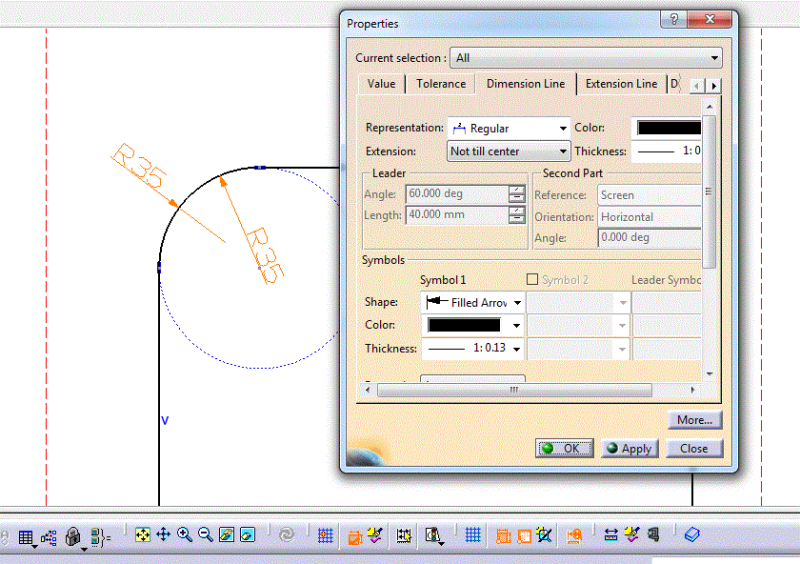Click the Zoom Out magnifier
Image resolution: width=800 pixels, height=564 pixels.
pos(205,535)
